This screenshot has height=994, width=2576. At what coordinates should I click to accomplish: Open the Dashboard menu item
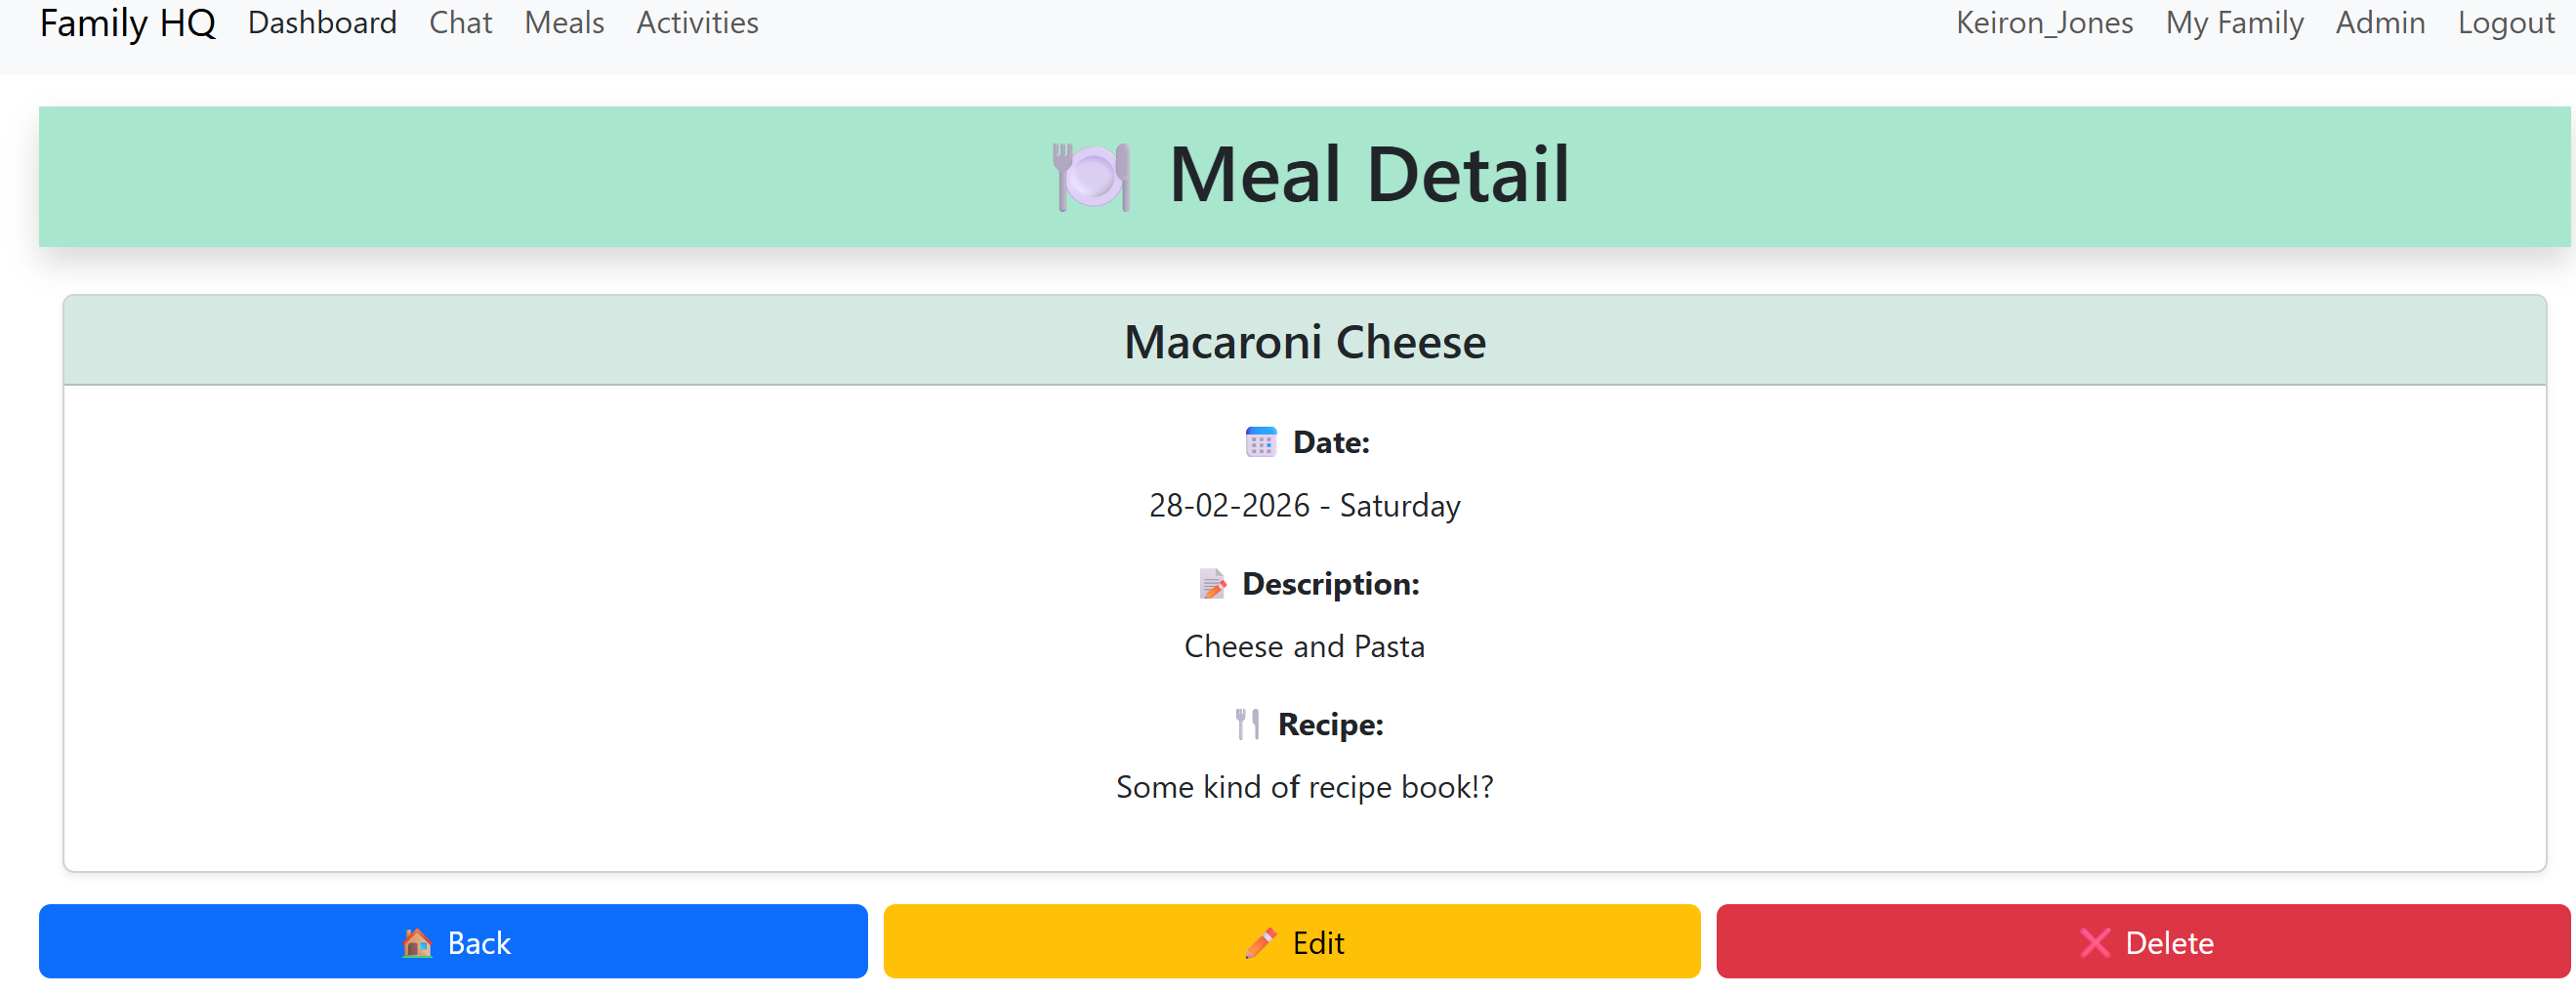coord(322,22)
